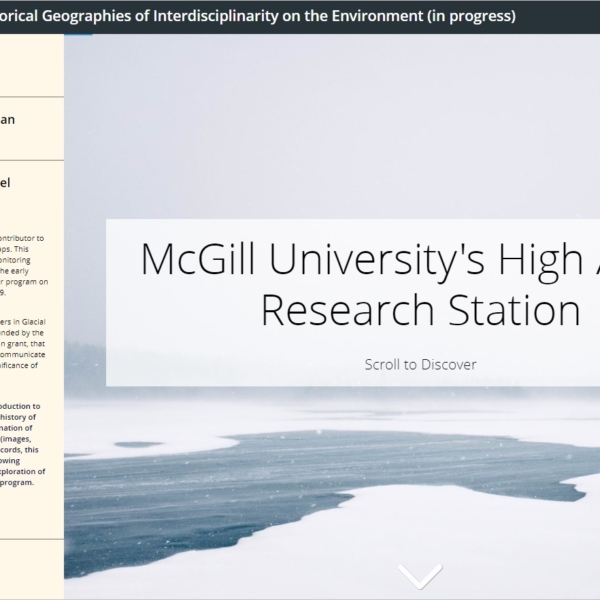Click the empty bottom section of the sidebar
This screenshot has width=600, height=600.
coord(30,568)
